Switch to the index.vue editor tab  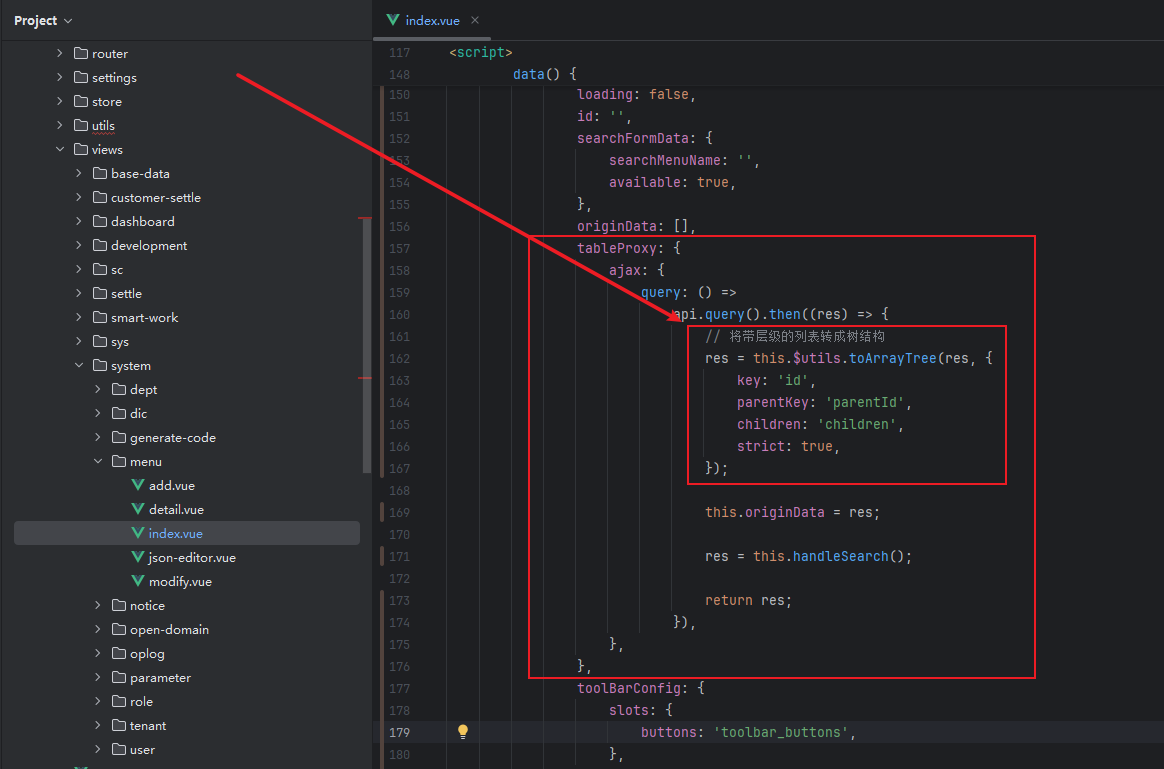pos(432,21)
